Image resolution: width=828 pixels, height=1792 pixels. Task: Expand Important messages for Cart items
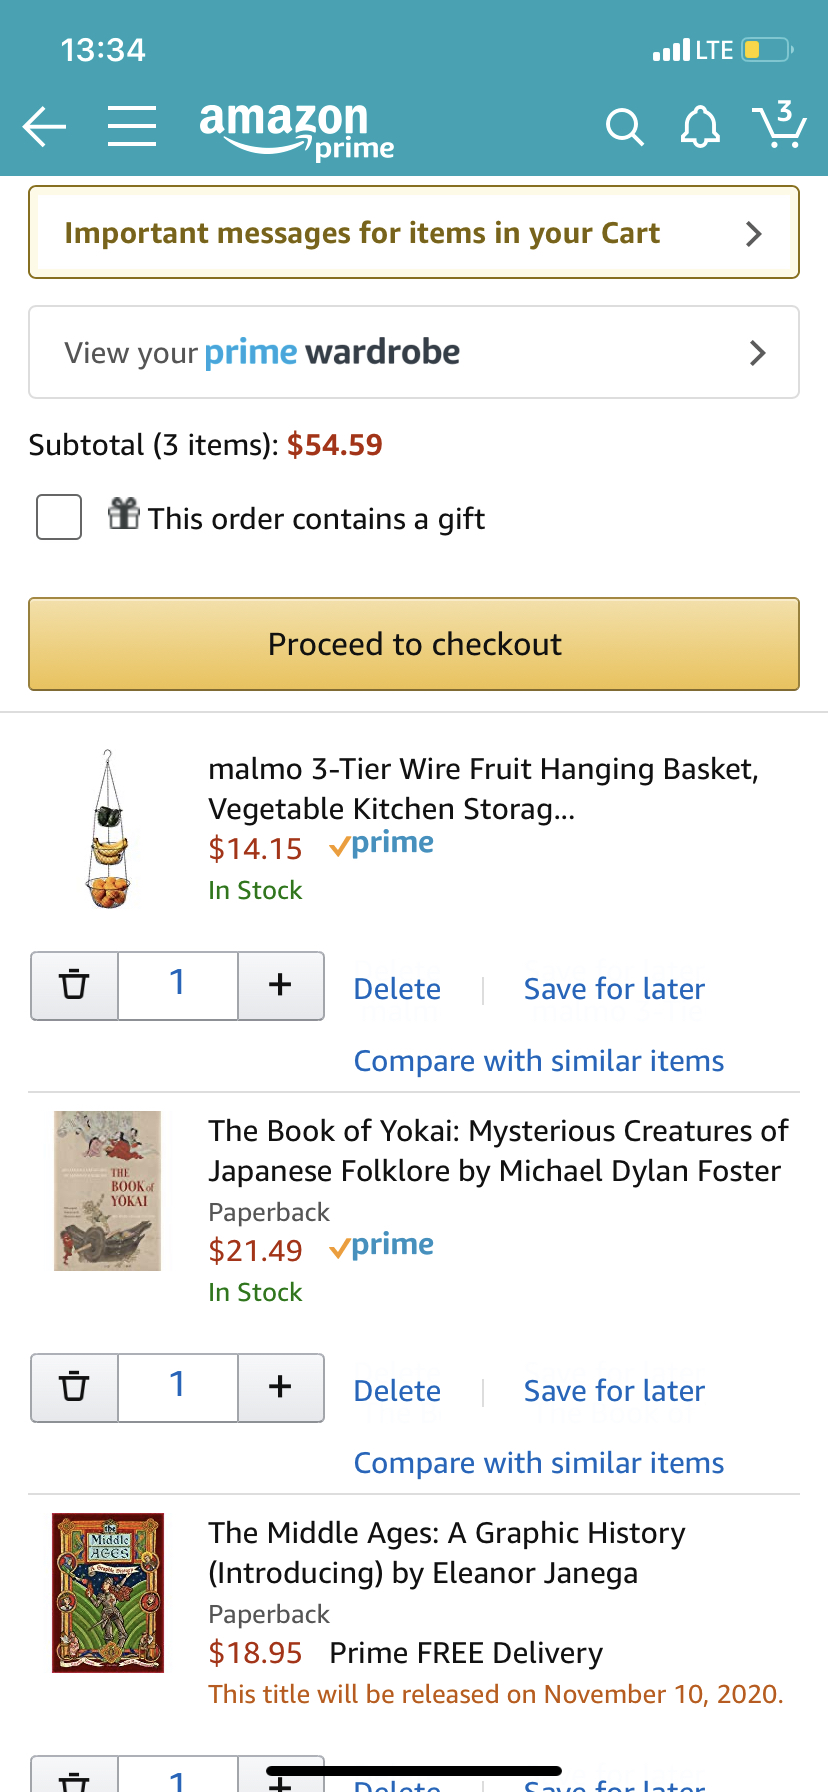tap(753, 233)
